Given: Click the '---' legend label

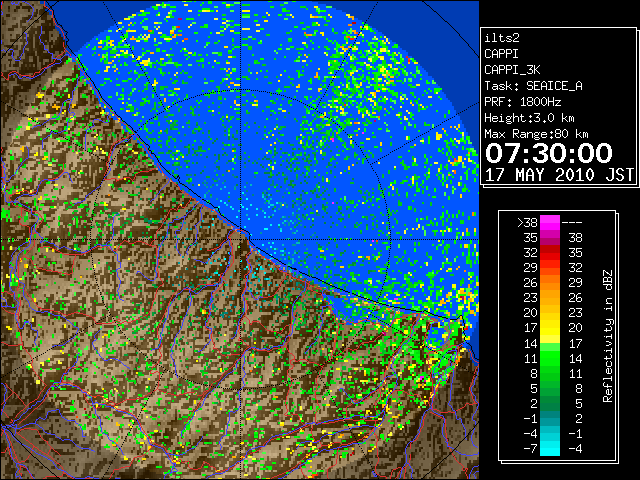Looking at the screenshot, I should 572,223.
